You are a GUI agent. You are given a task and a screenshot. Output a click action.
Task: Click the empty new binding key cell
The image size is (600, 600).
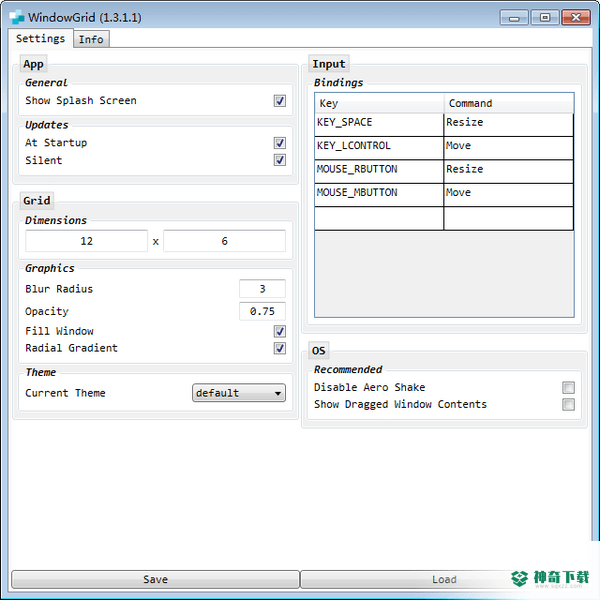coord(379,218)
